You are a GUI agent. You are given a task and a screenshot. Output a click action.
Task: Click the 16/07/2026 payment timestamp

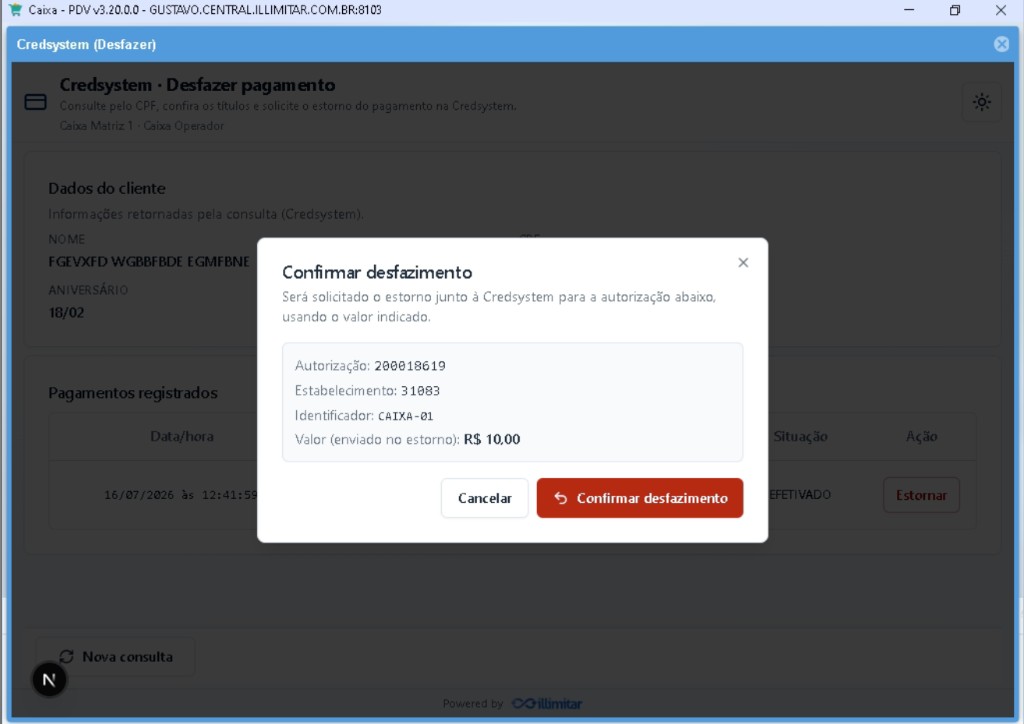[181, 495]
